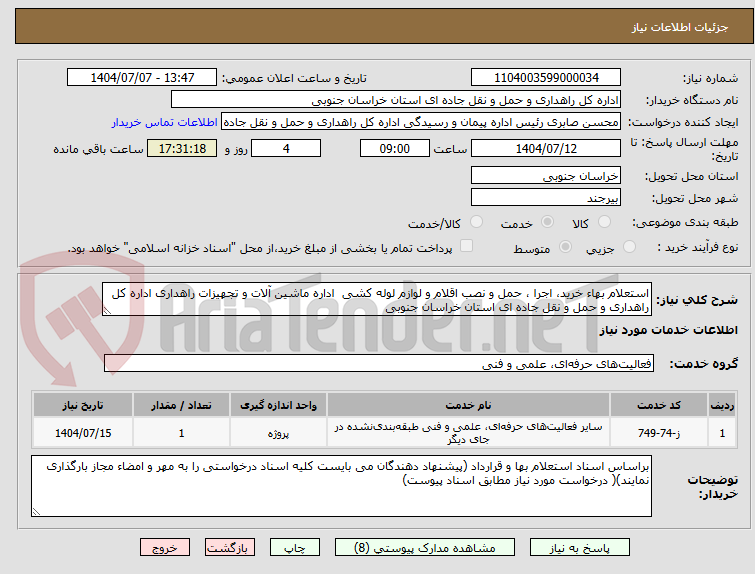Click the remaining time 17:31:18 field

point(182,148)
